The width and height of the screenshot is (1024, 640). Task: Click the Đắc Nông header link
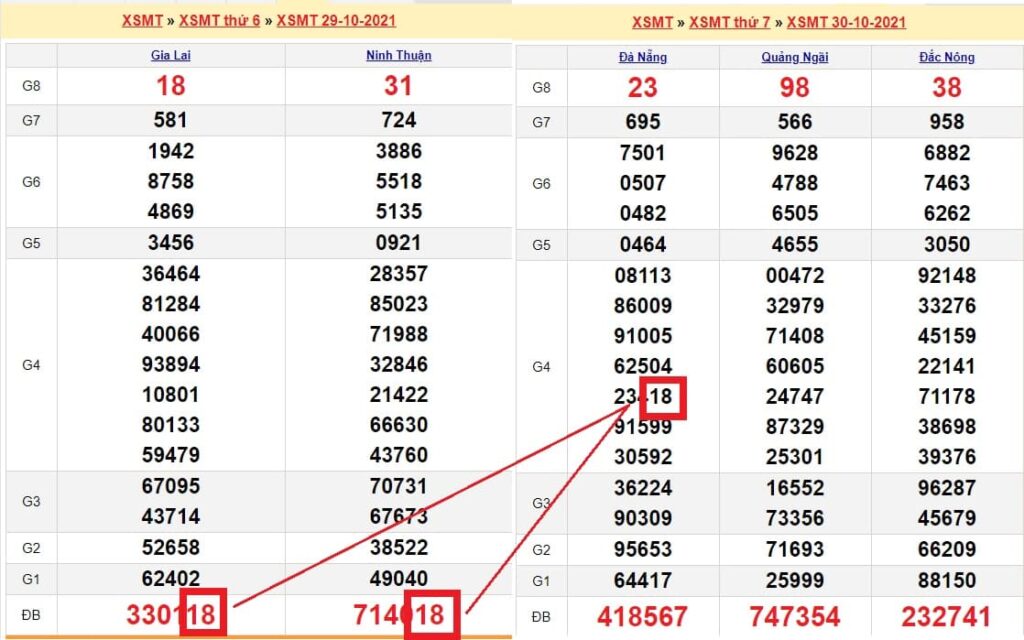point(946,58)
